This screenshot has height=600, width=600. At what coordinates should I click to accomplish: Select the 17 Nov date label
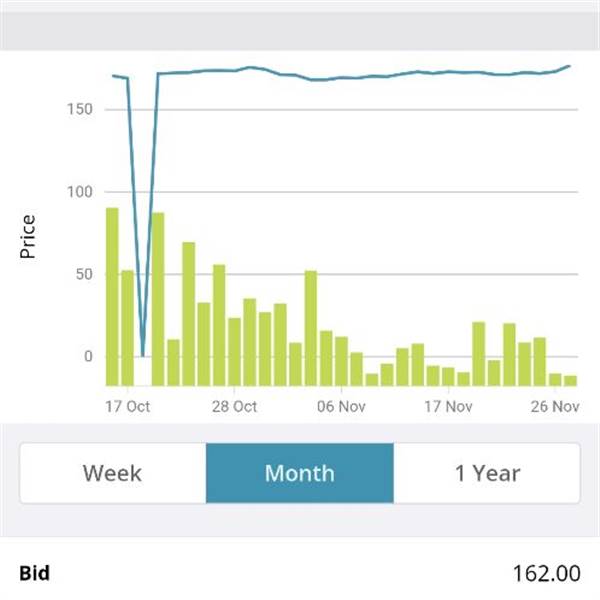click(x=446, y=407)
